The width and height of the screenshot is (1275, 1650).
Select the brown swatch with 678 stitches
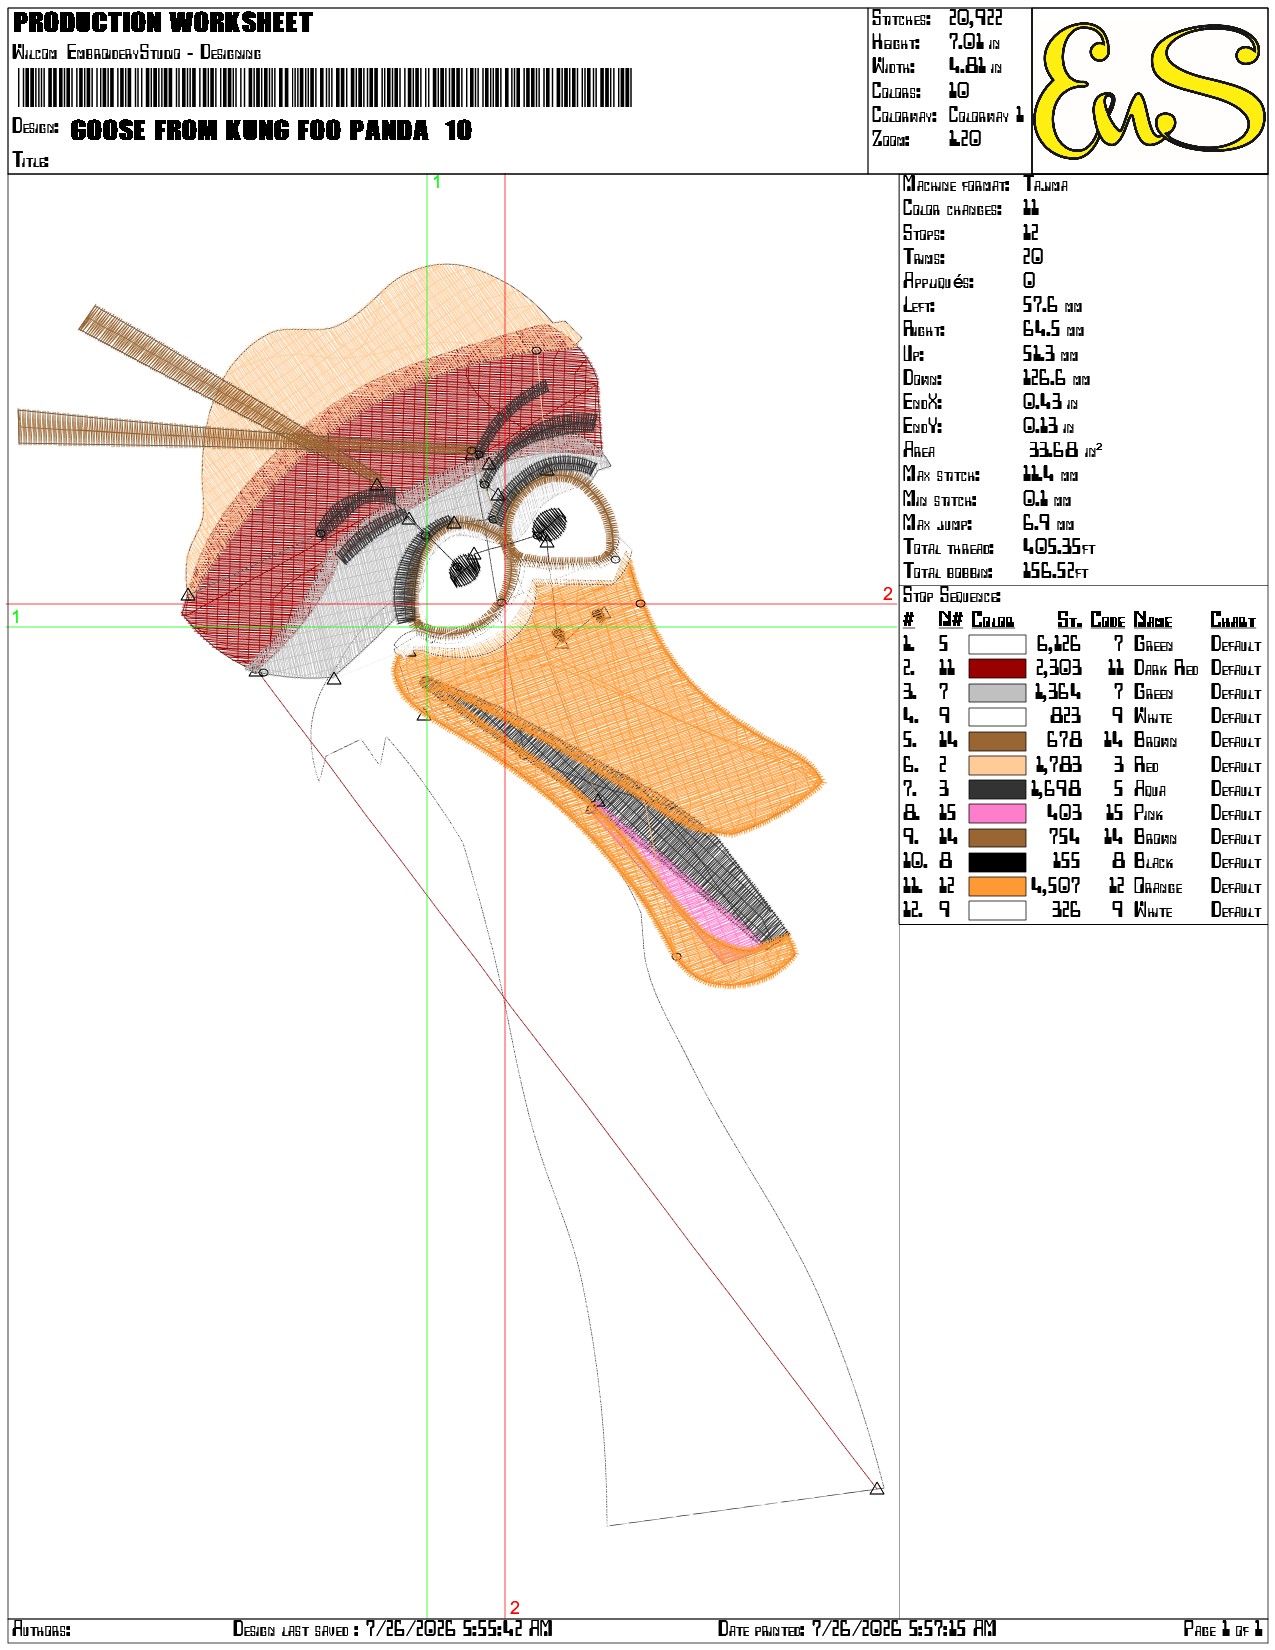coord(997,741)
